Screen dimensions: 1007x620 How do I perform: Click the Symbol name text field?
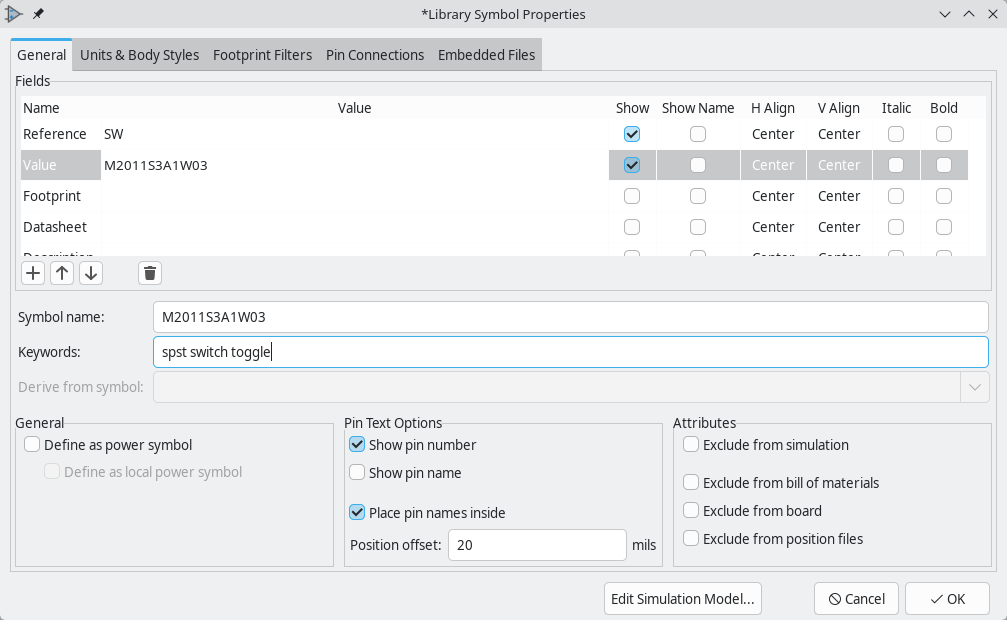pyautogui.click(x=570, y=317)
